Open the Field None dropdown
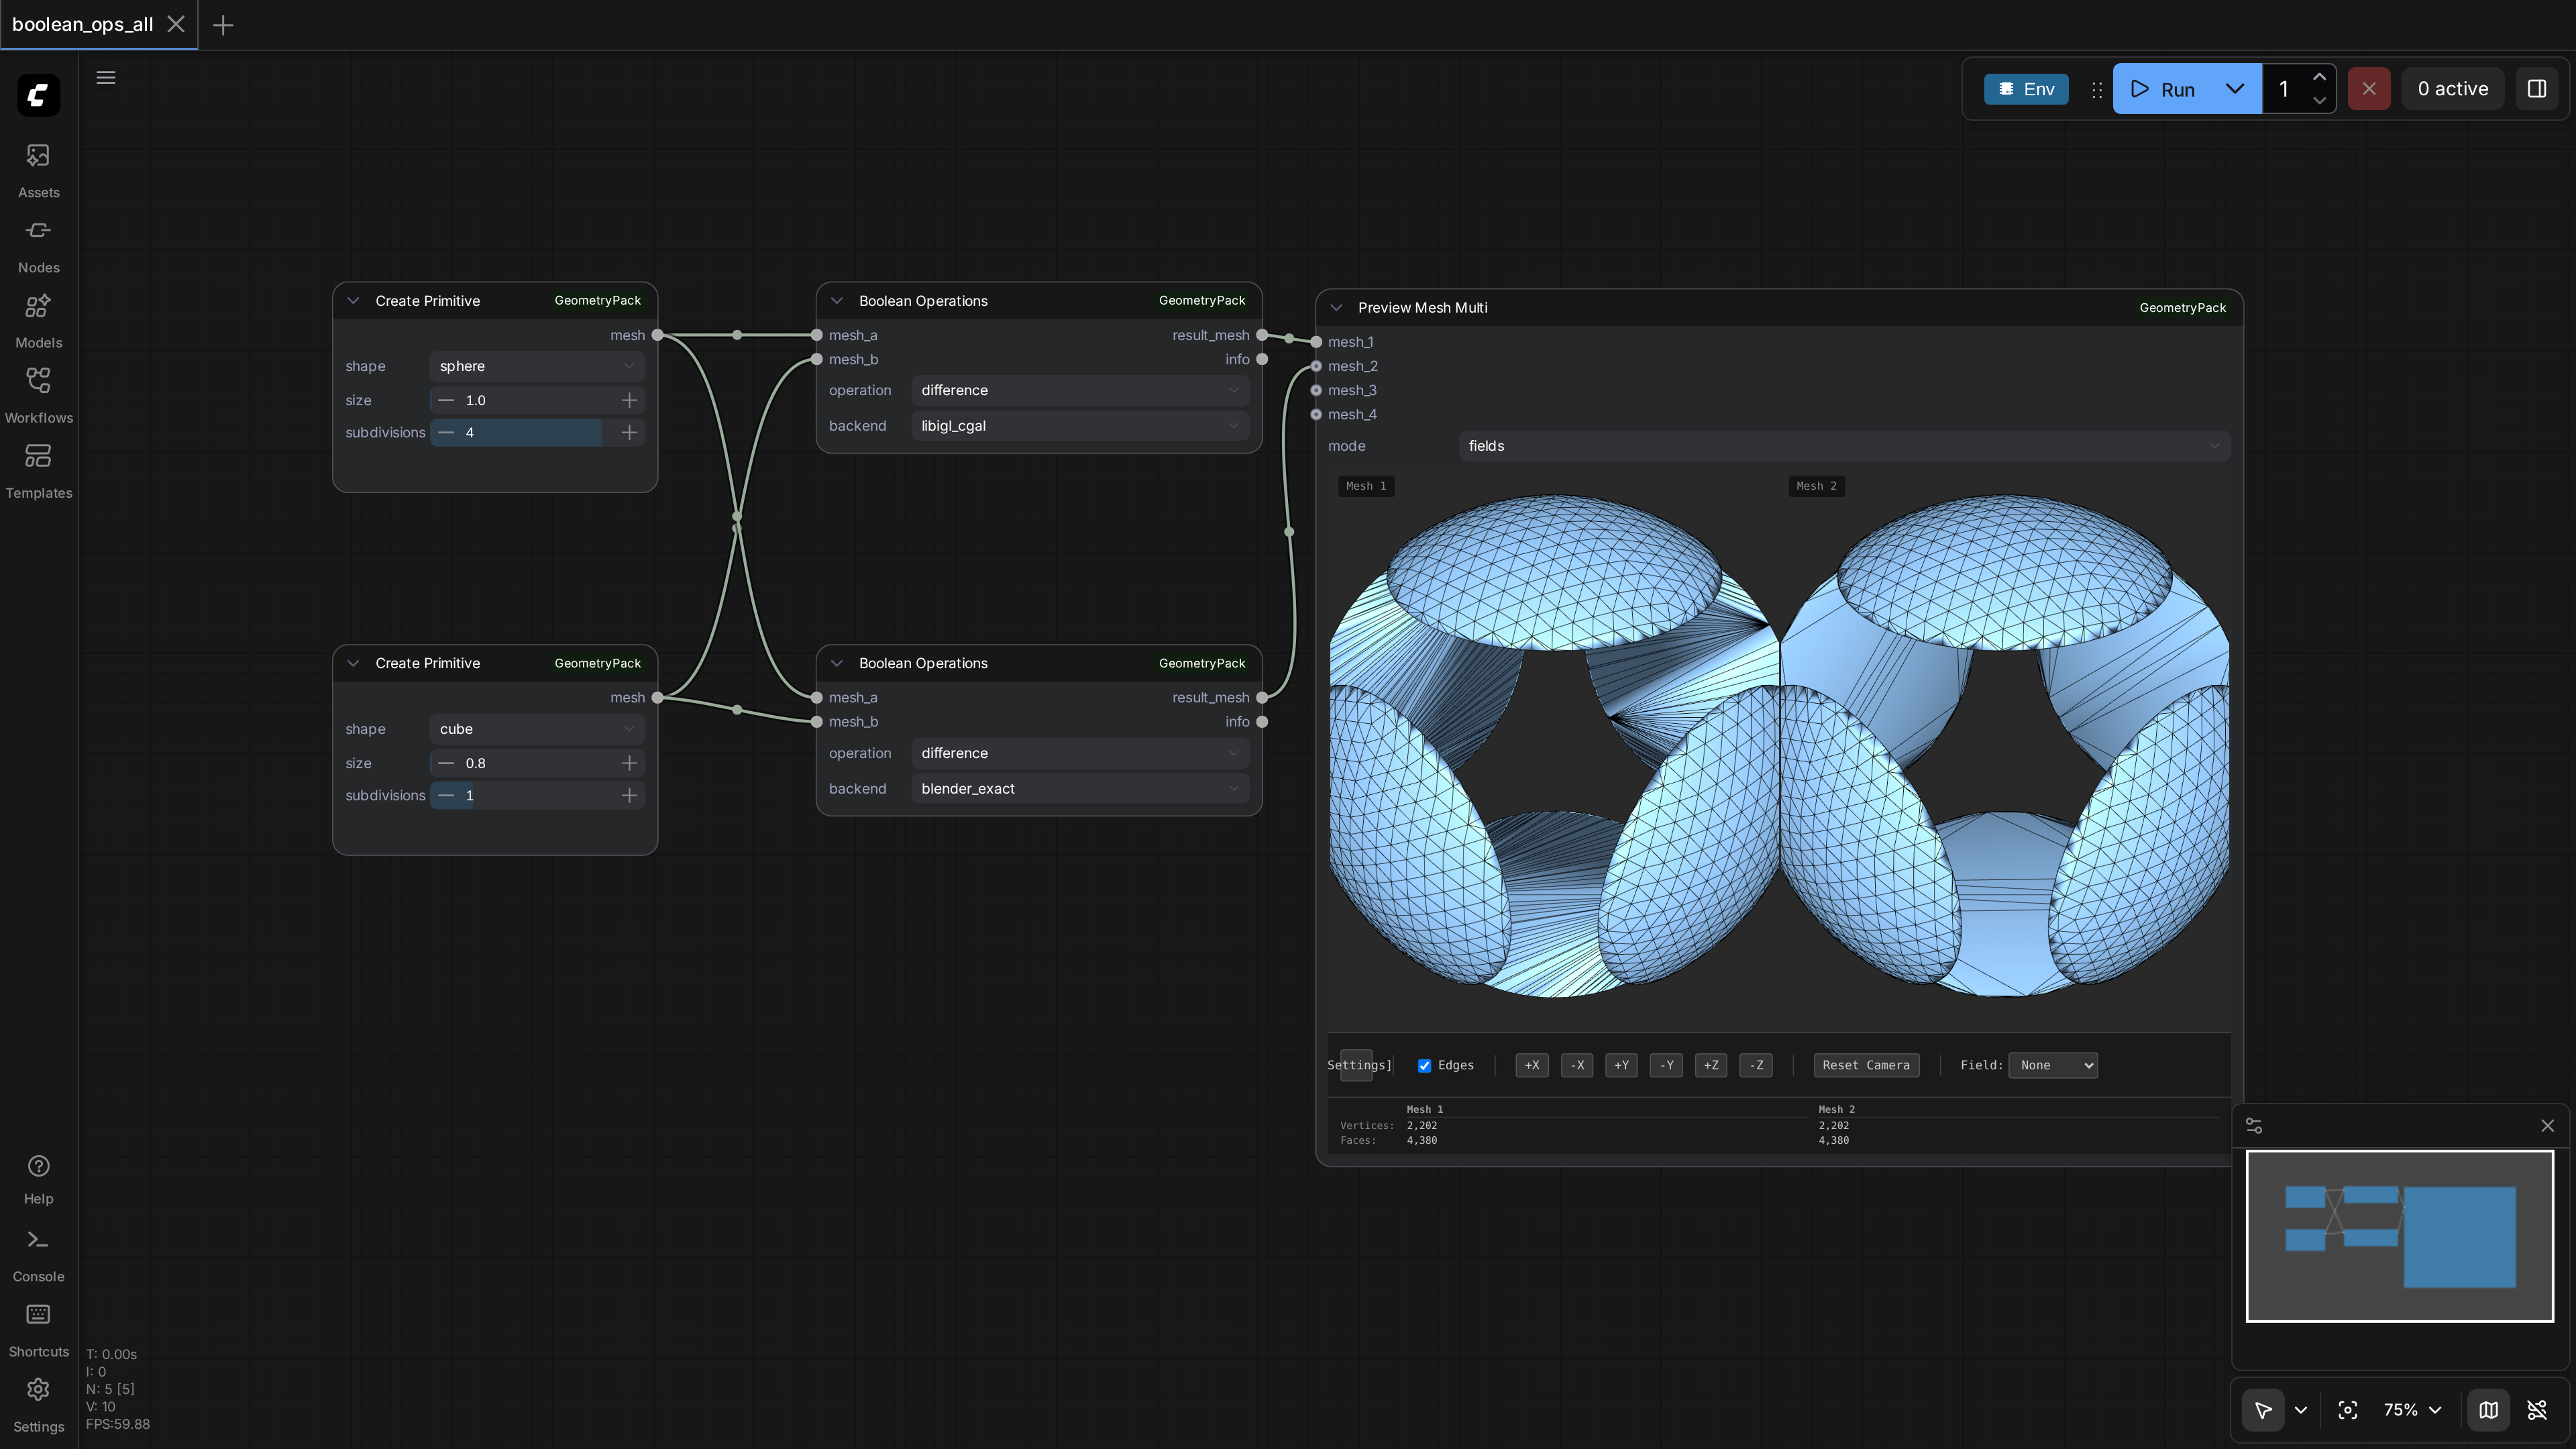This screenshot has height=1449, width=2576. [x=2053, y=1066]
